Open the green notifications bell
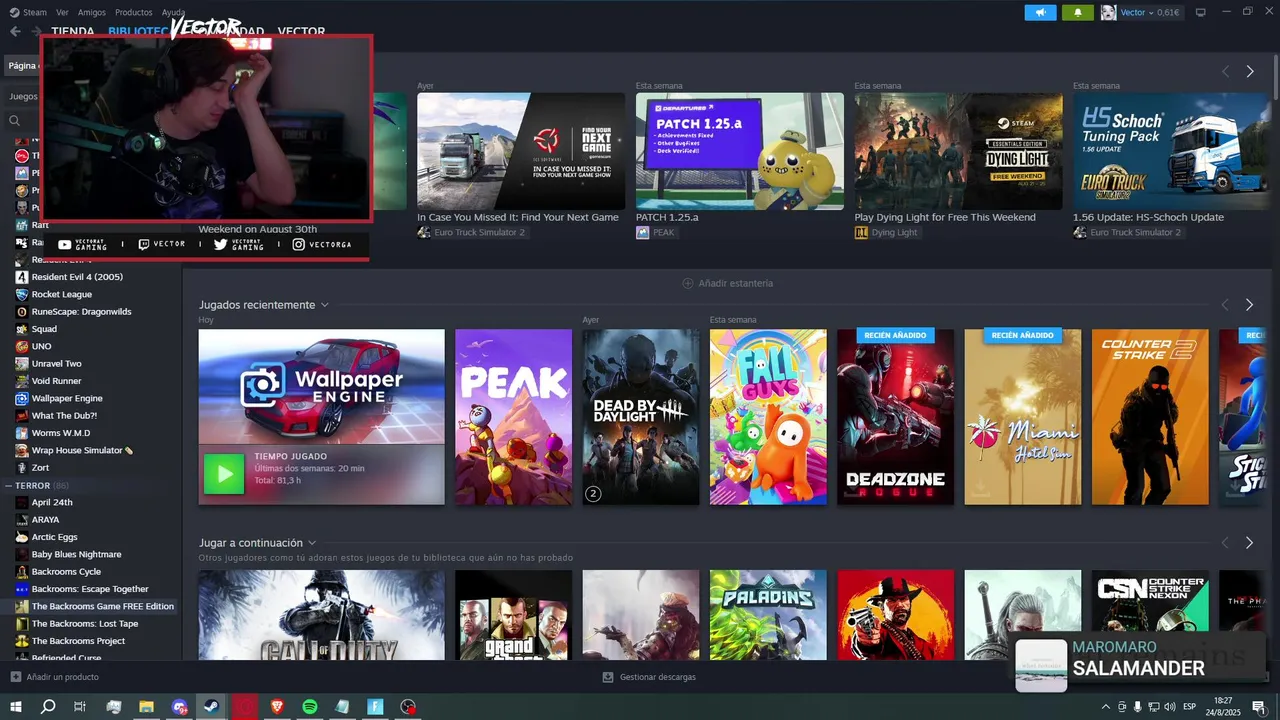1280x720 pixels. (x=1078, y=13)
